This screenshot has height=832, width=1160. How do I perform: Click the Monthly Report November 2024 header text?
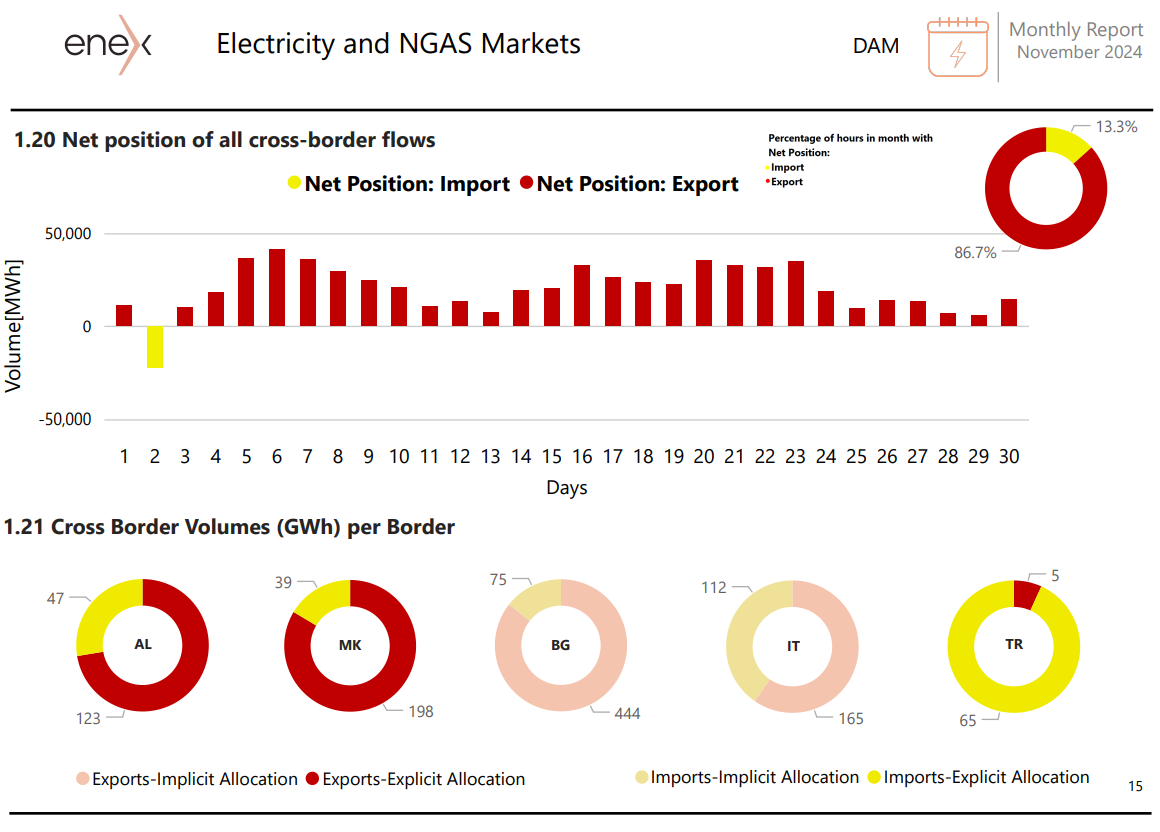coord(1076,41)
